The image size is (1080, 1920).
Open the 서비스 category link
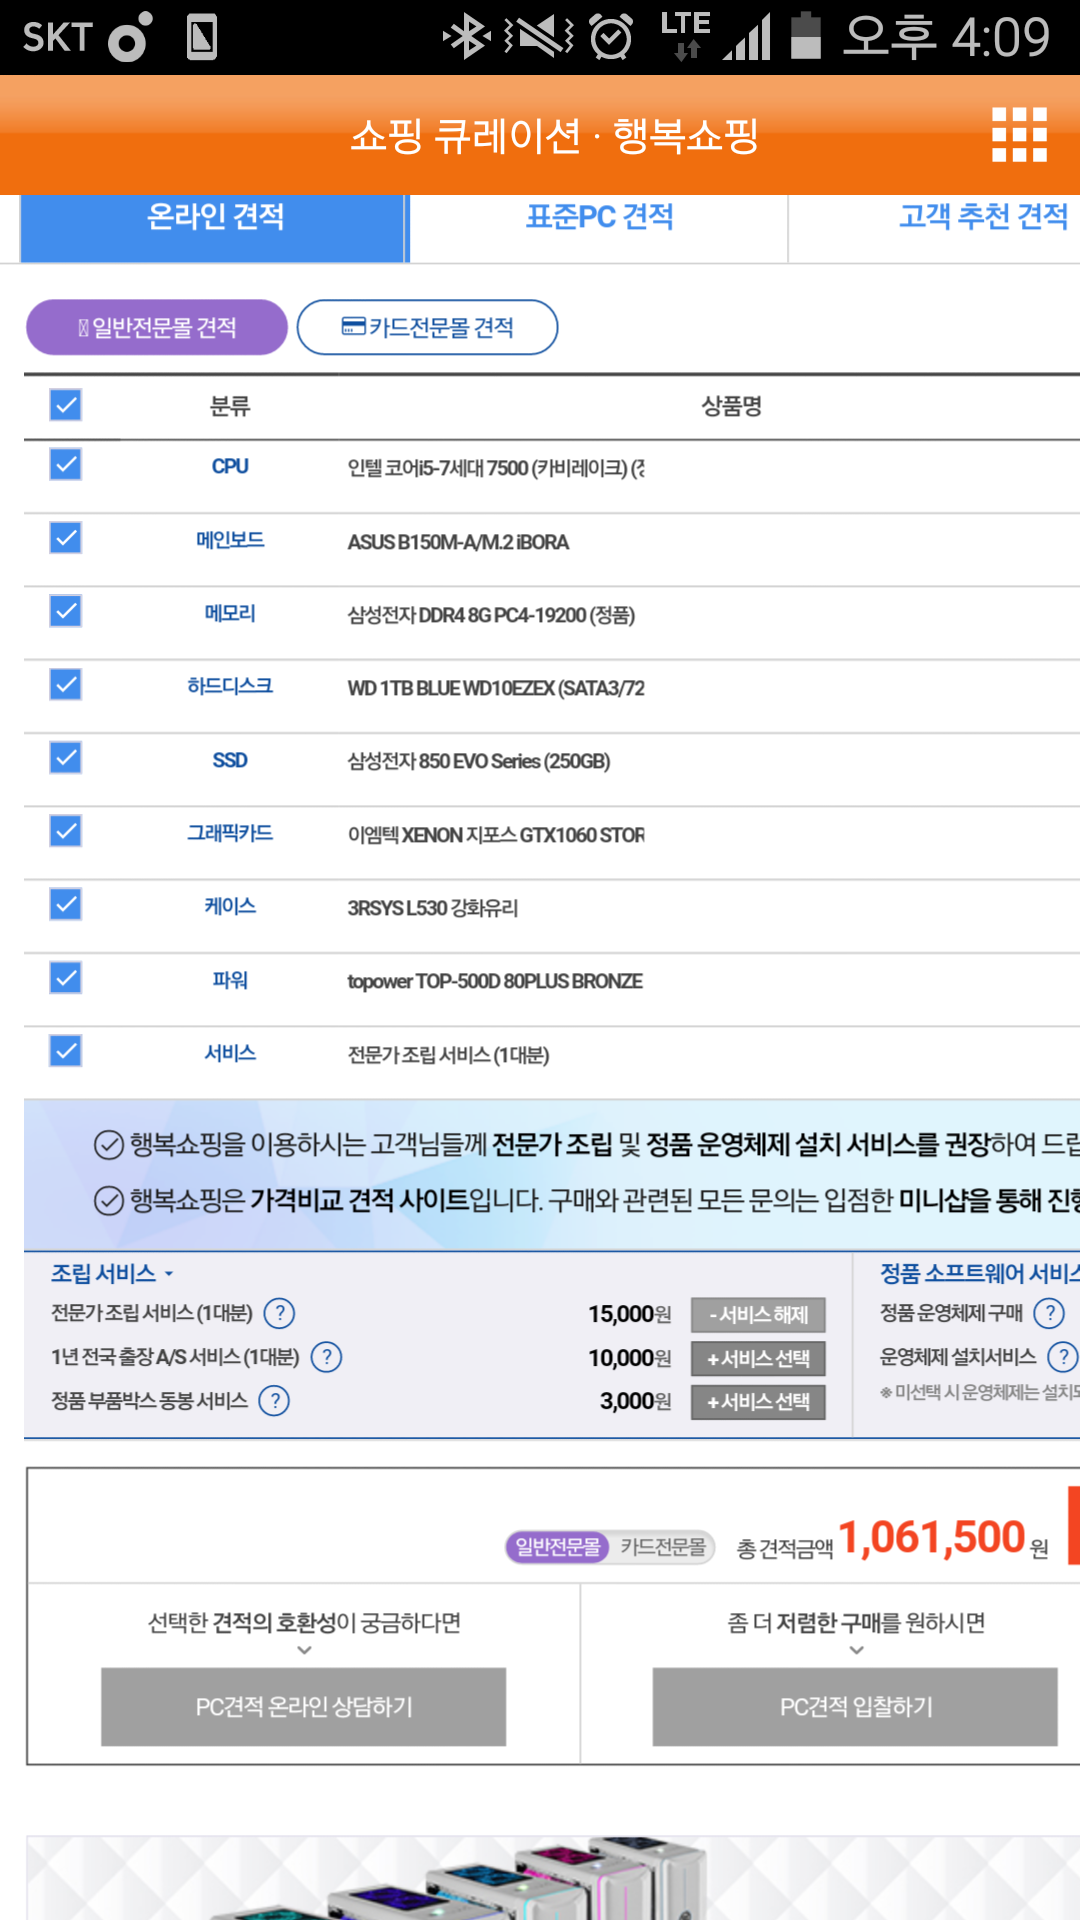[x=230, y=1053]
